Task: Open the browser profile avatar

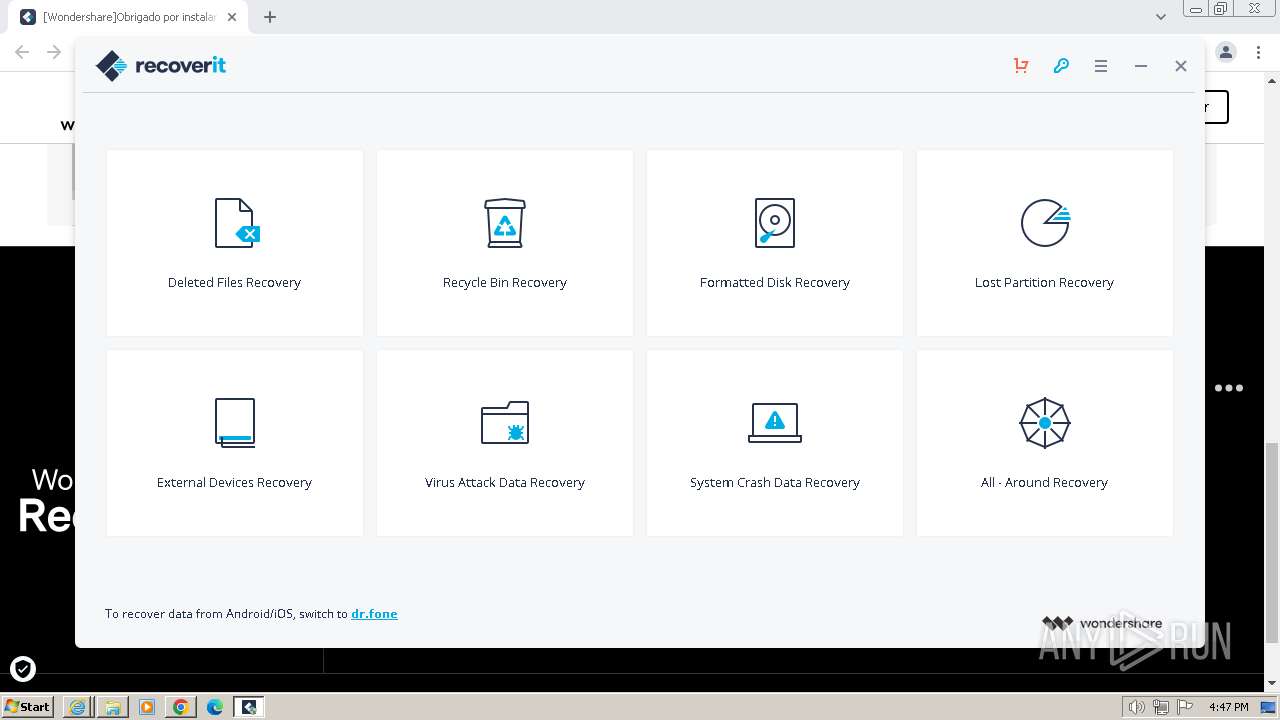Action: 1226,52
